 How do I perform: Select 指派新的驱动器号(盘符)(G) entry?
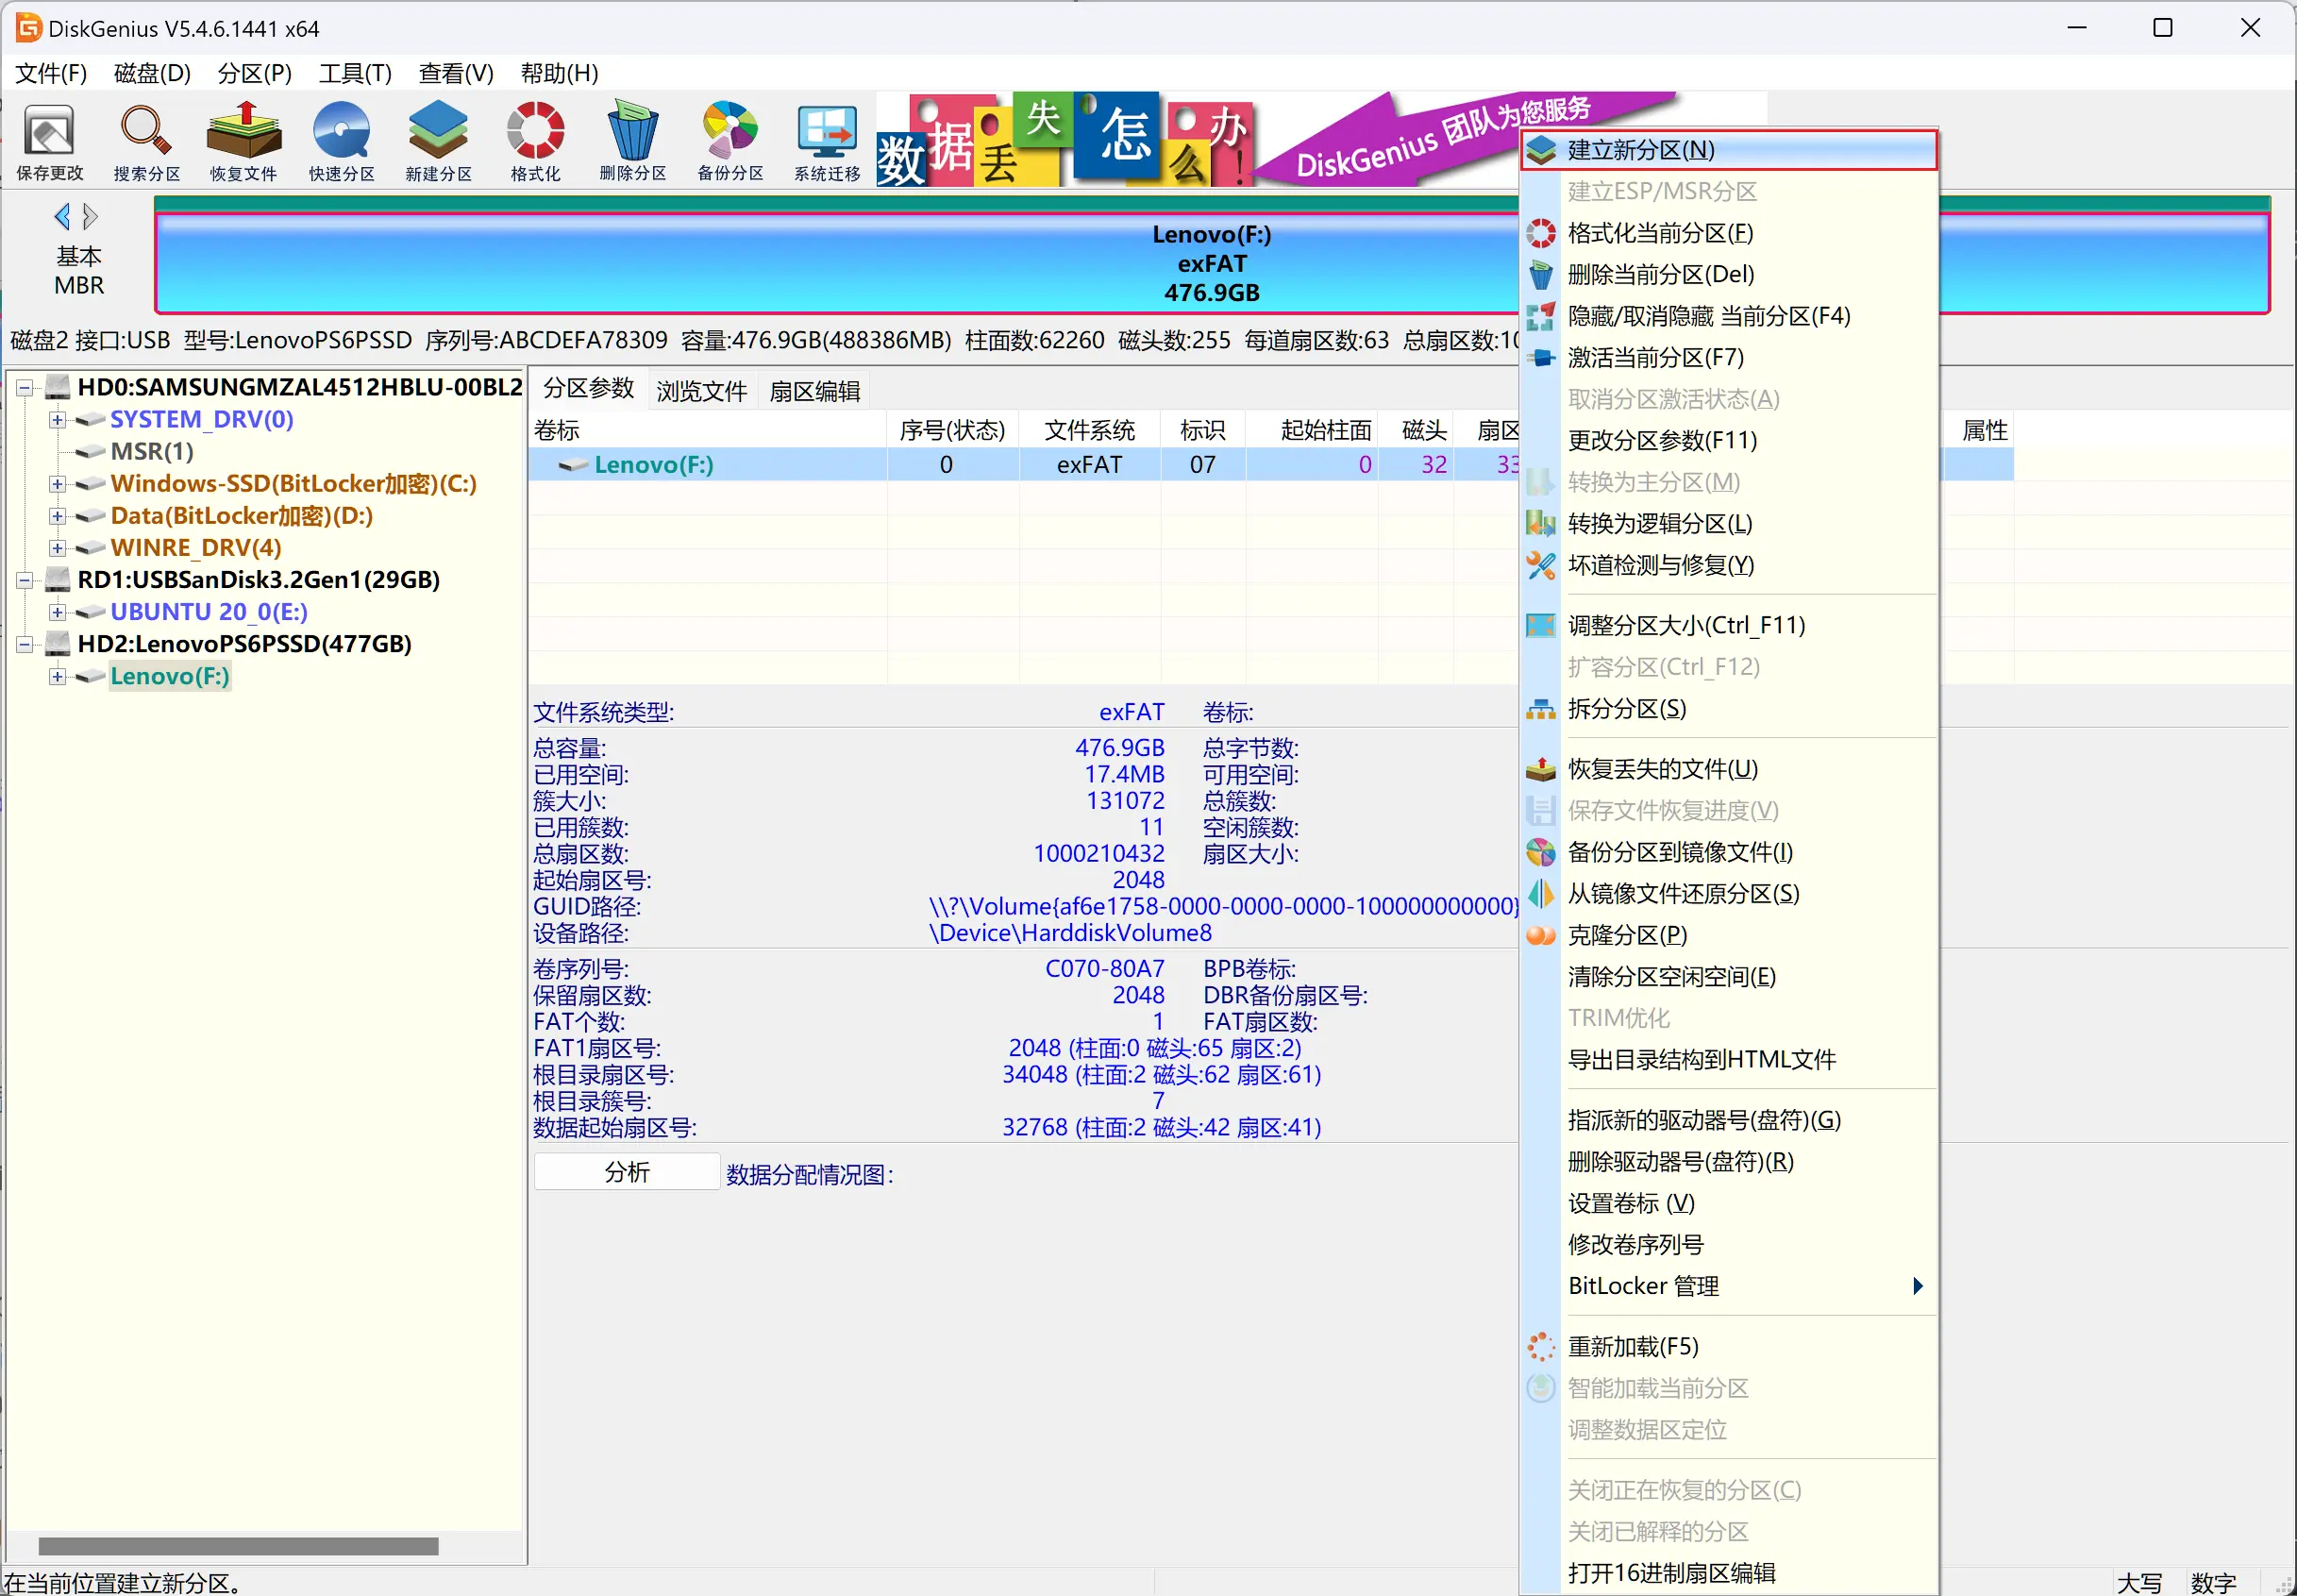coord(1728,1120)
